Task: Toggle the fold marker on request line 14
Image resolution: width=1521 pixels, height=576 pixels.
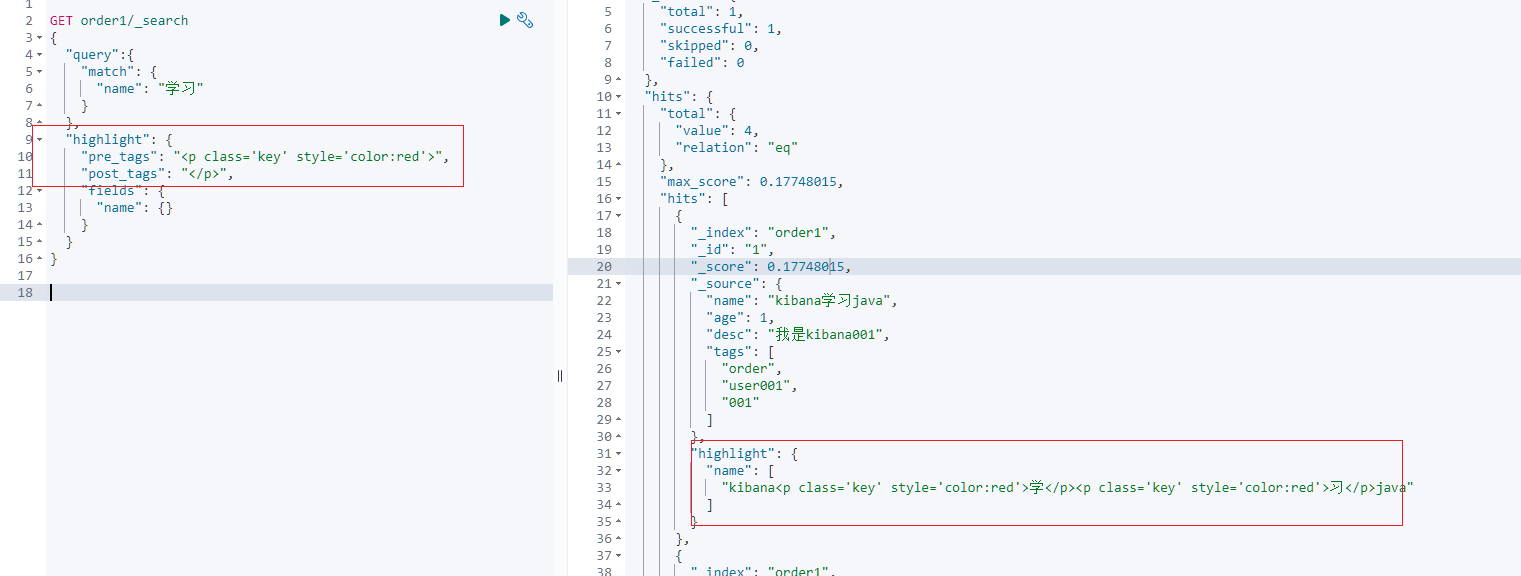Action: click(x=38, y=224)
